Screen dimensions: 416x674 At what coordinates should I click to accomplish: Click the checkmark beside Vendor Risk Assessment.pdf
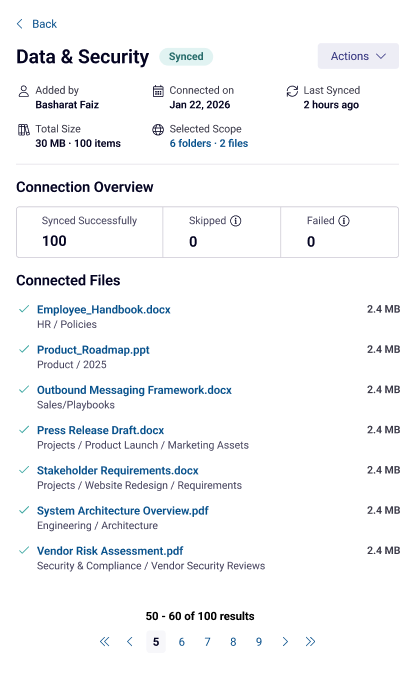[x=24, y=550]
